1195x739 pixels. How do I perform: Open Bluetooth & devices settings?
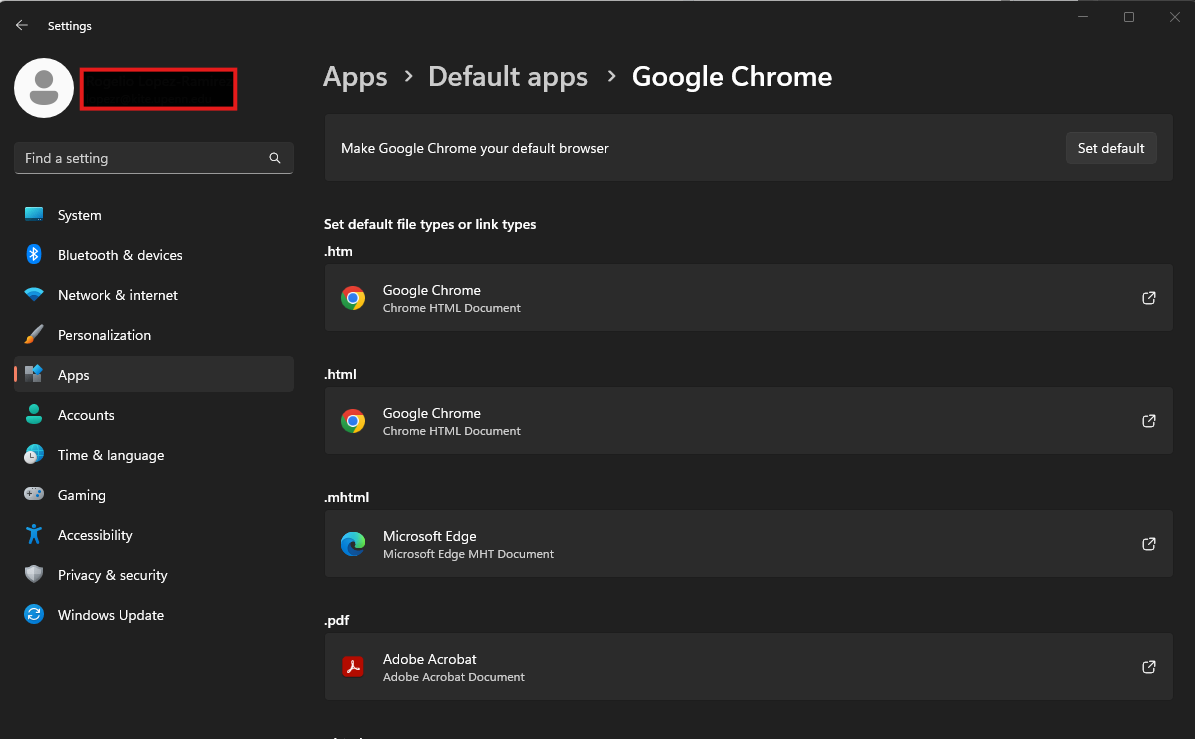[x=154, y=254]
